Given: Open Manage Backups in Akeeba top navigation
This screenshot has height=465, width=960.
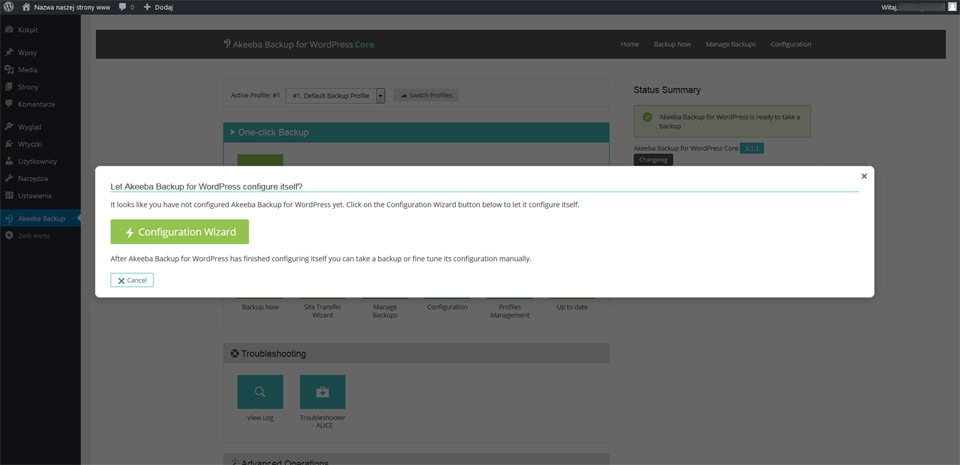Looking at the screenshot, I should coord(730,45).
